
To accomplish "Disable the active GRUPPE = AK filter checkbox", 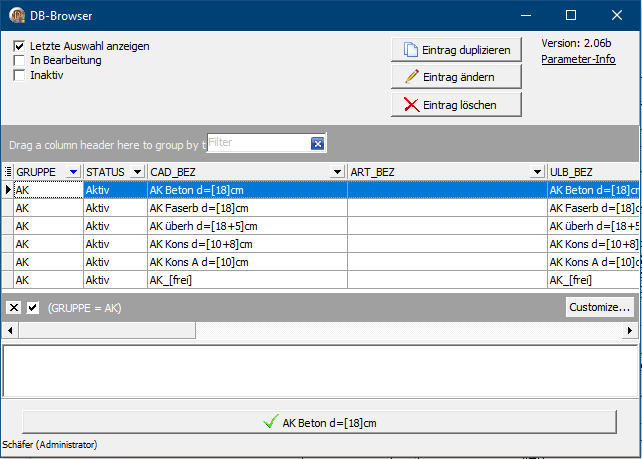I will (33, 308).
